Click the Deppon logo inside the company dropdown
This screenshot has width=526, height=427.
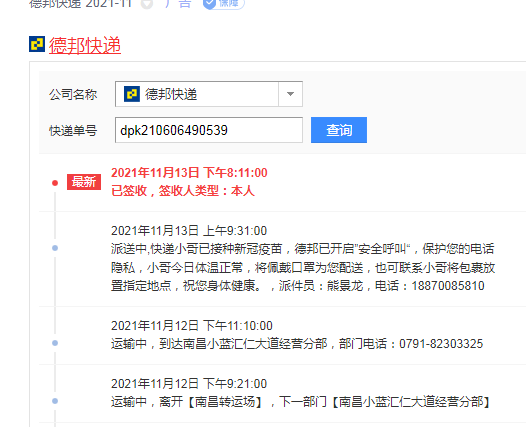click(x=132, y=94)
